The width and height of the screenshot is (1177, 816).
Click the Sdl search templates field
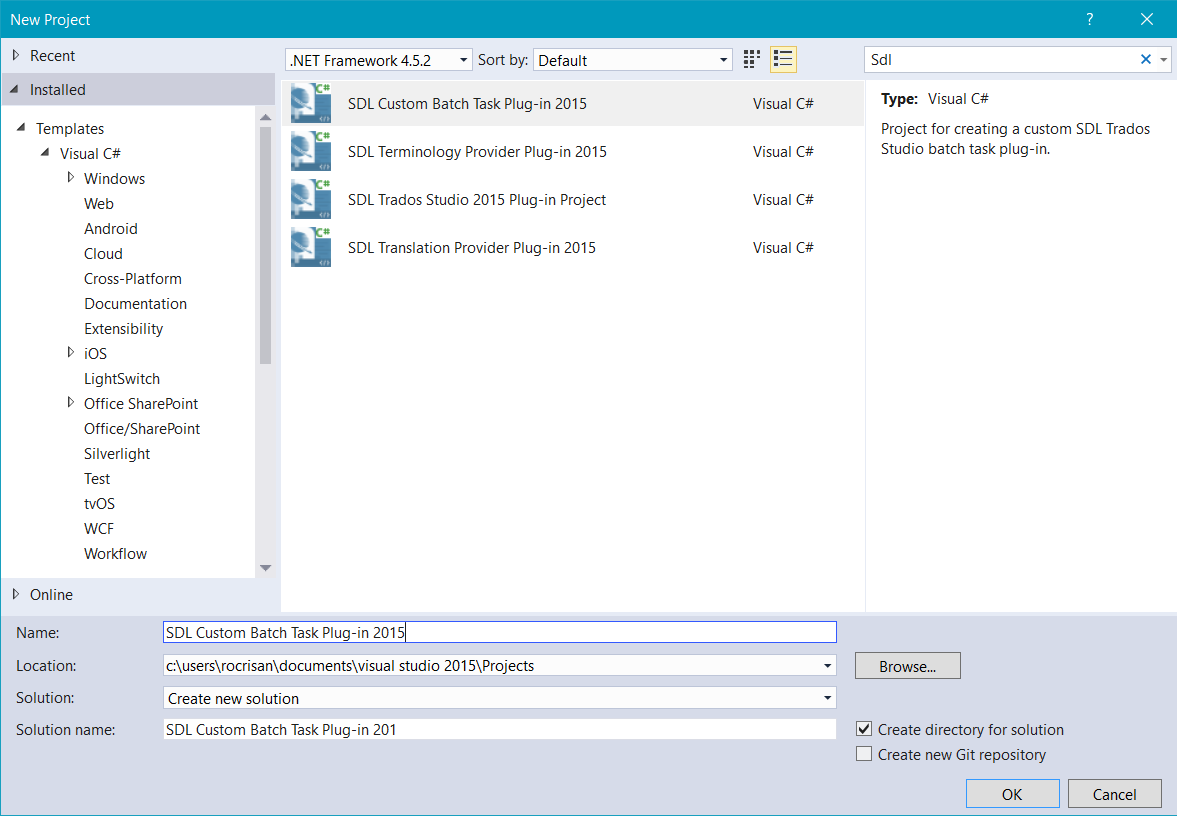[x=1001, y=59]
